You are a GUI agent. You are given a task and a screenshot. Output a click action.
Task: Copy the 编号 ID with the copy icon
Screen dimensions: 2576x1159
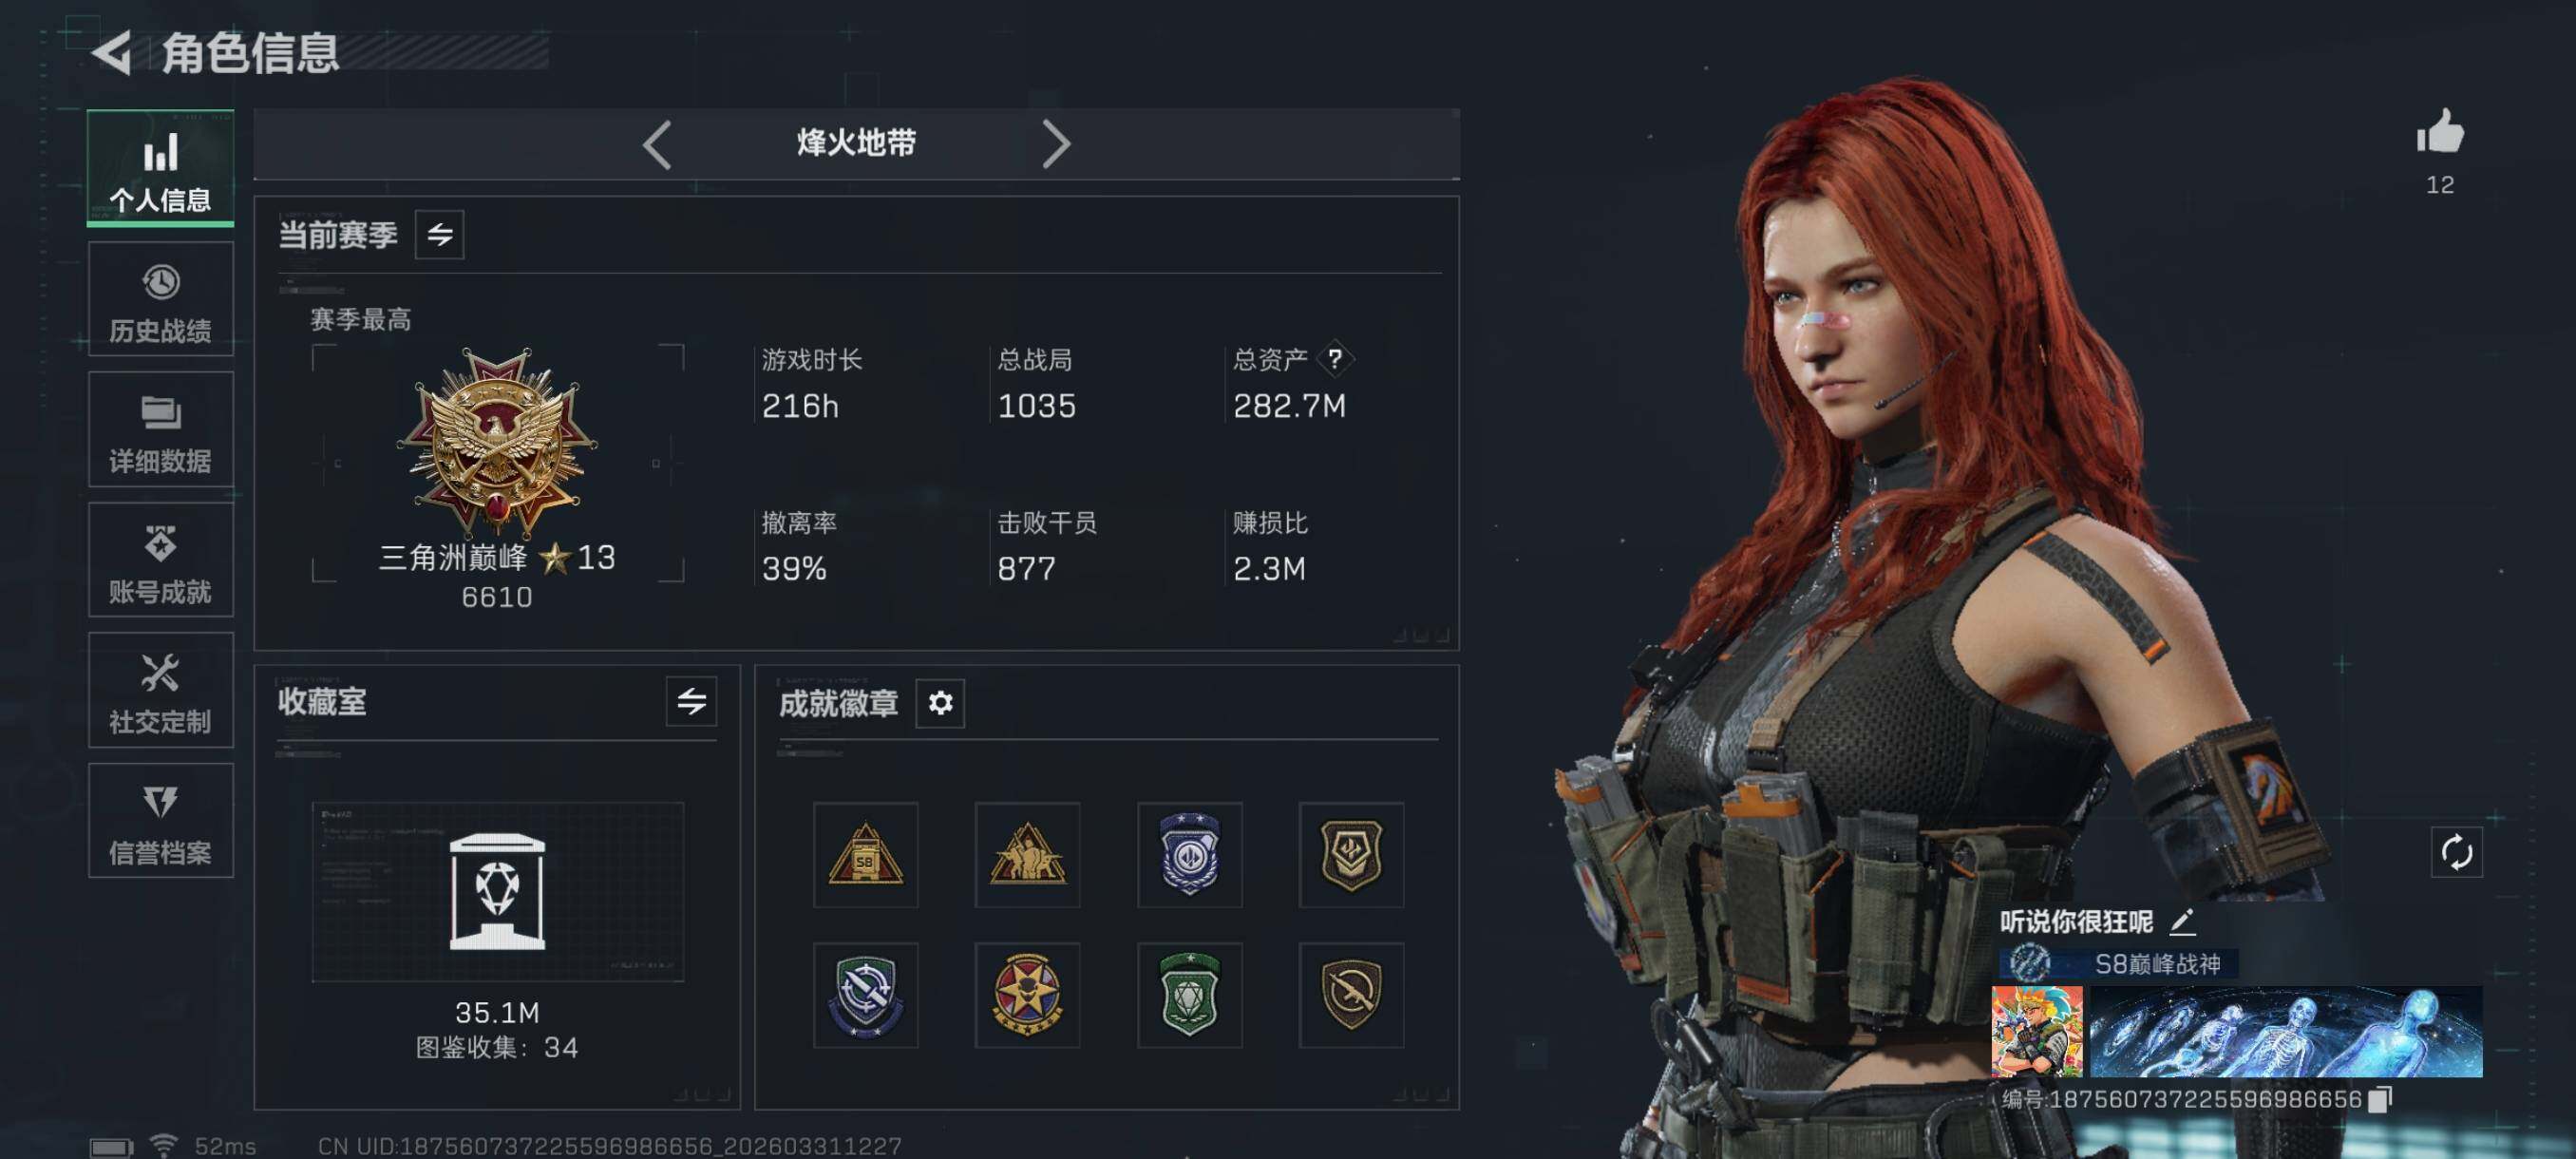point(2381,1099)
